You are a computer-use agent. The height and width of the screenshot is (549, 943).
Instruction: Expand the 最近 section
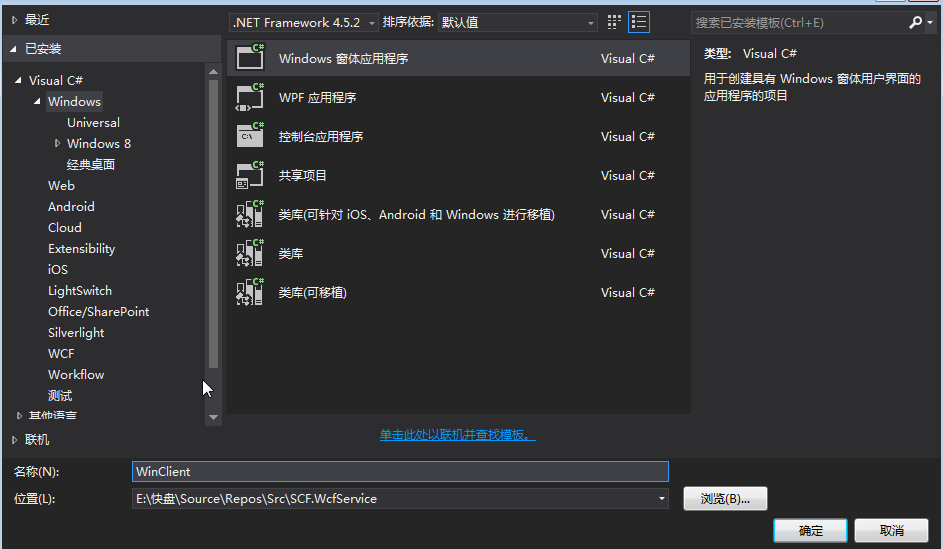click(x=14, y=20)
